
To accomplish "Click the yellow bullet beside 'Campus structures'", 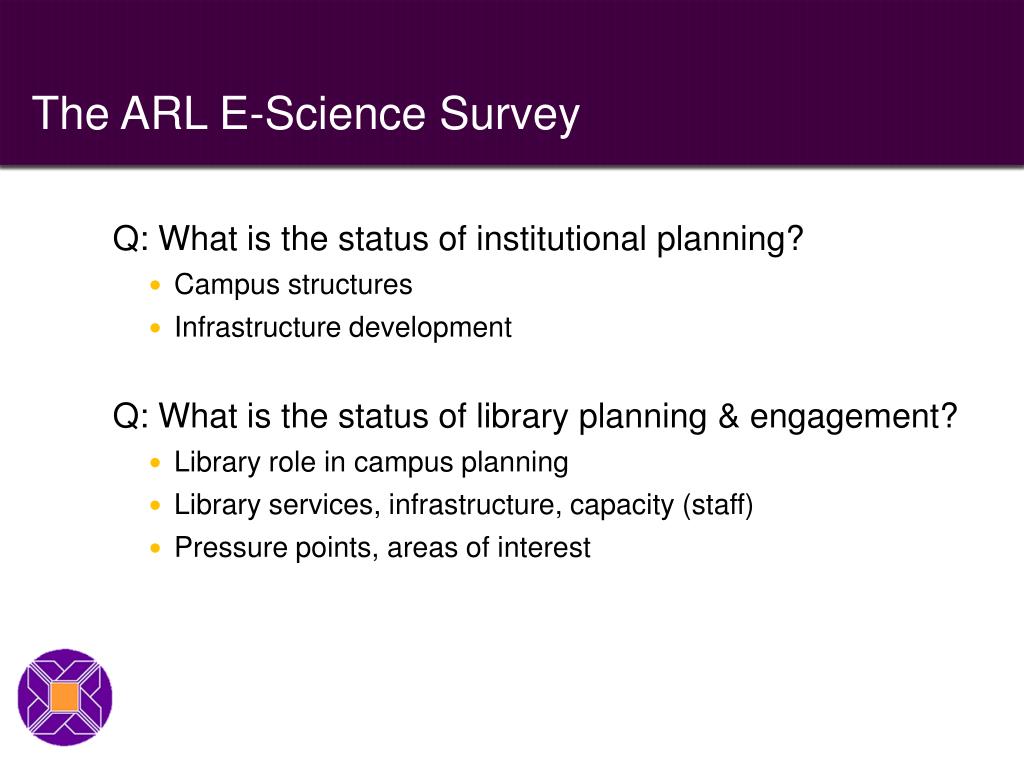I will [x=155, y=285].
